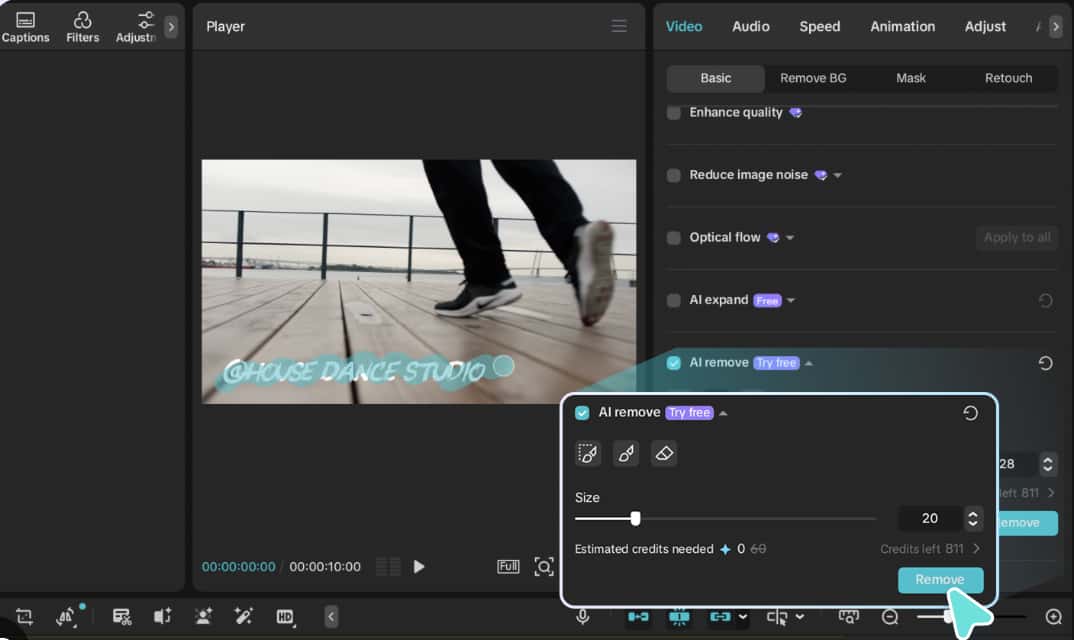Click the timeline zoom slider

pyautogui.click(x=971, y=617)
